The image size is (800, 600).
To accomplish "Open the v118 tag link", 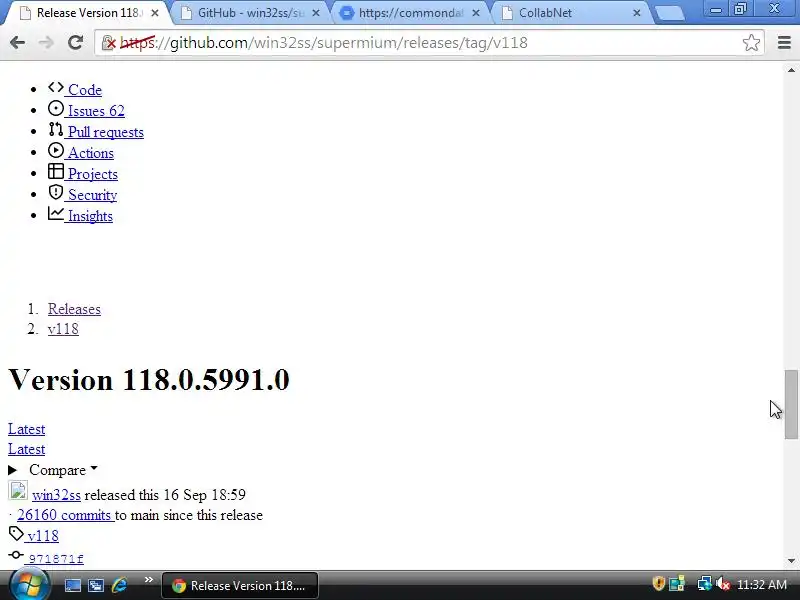I will click(43, 536).
